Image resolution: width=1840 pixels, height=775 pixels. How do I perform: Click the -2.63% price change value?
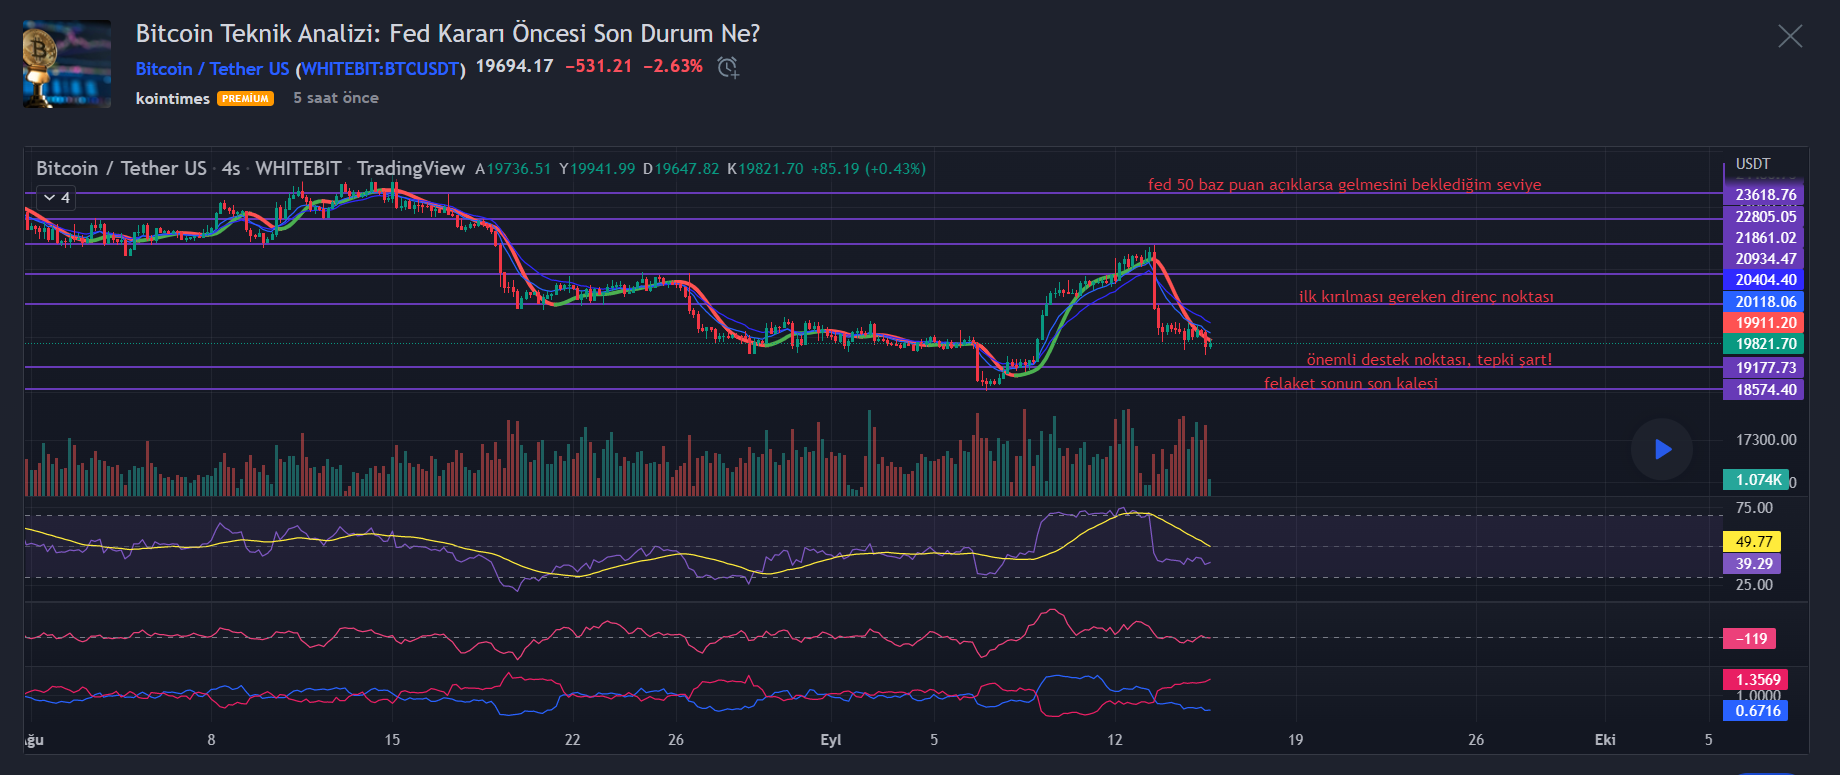tap(673, 66)
